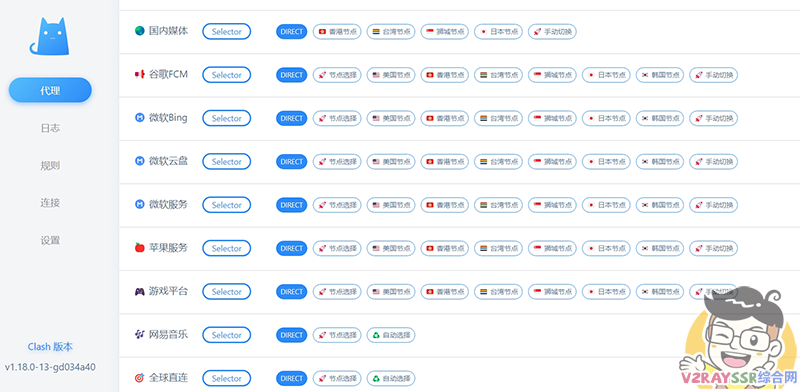Open the 日志 logs tab

click(x=50, y=128)
